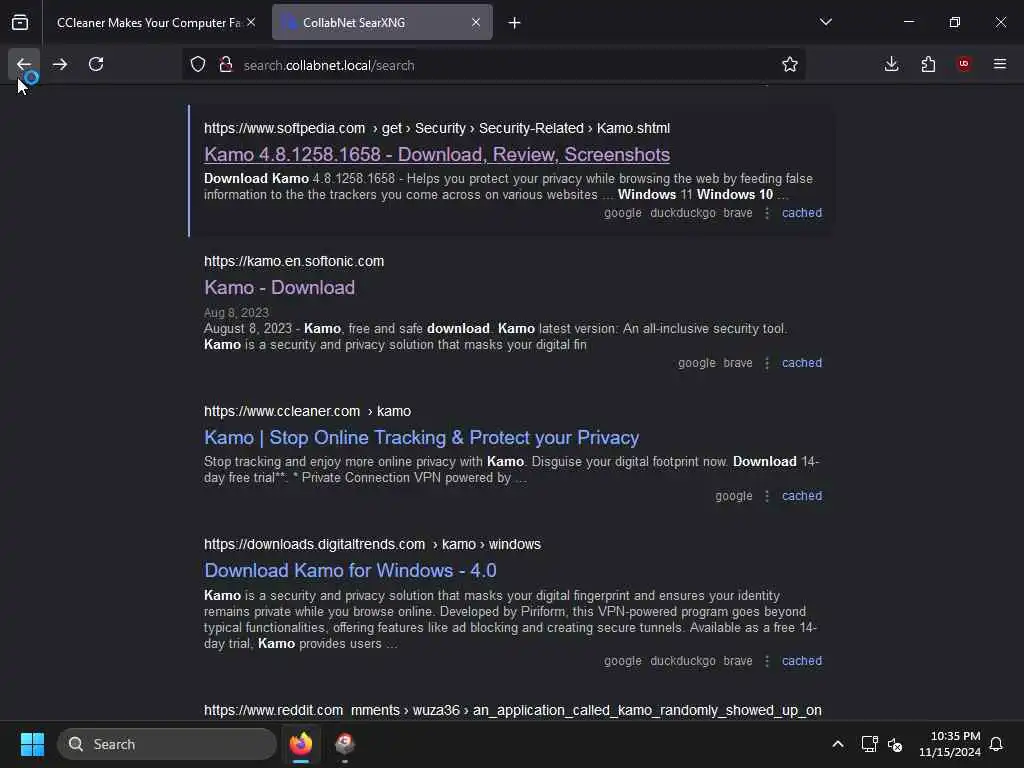This screenshot has width=1024, height=768.
Task: Open the notifications bell
Action: tap(997, 744)
